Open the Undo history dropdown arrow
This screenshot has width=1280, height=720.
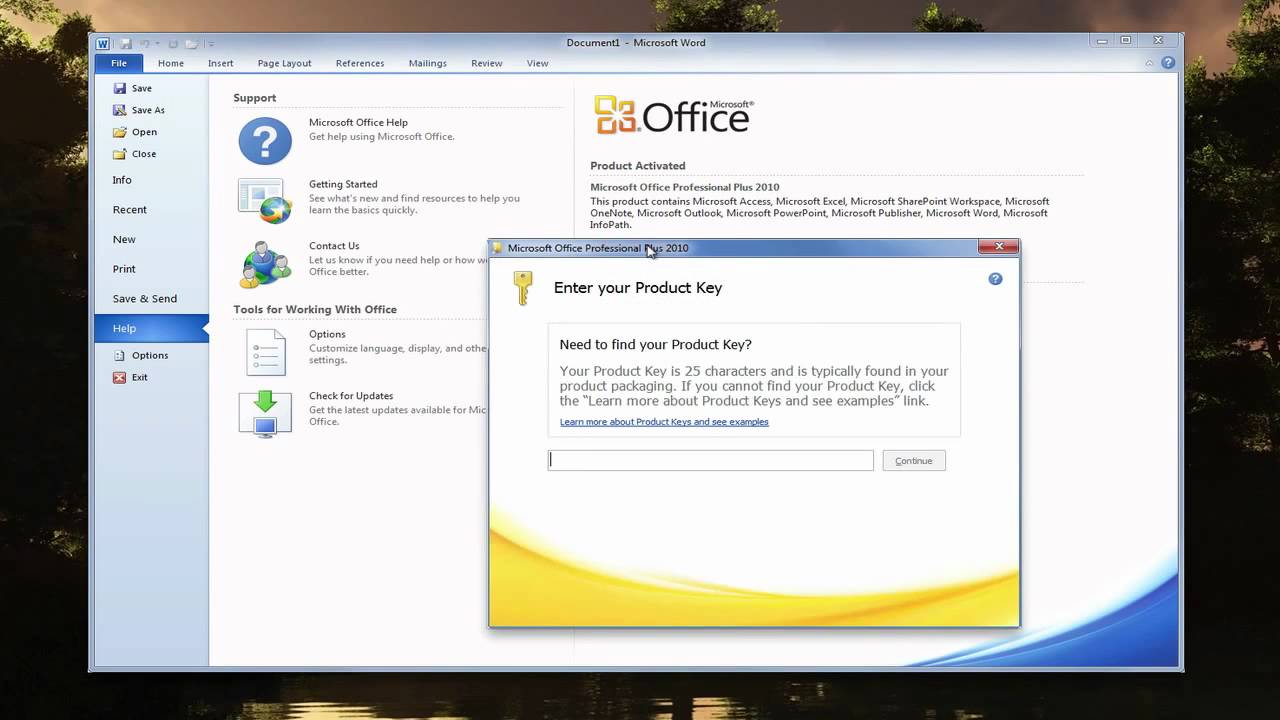tap(158, 44)
